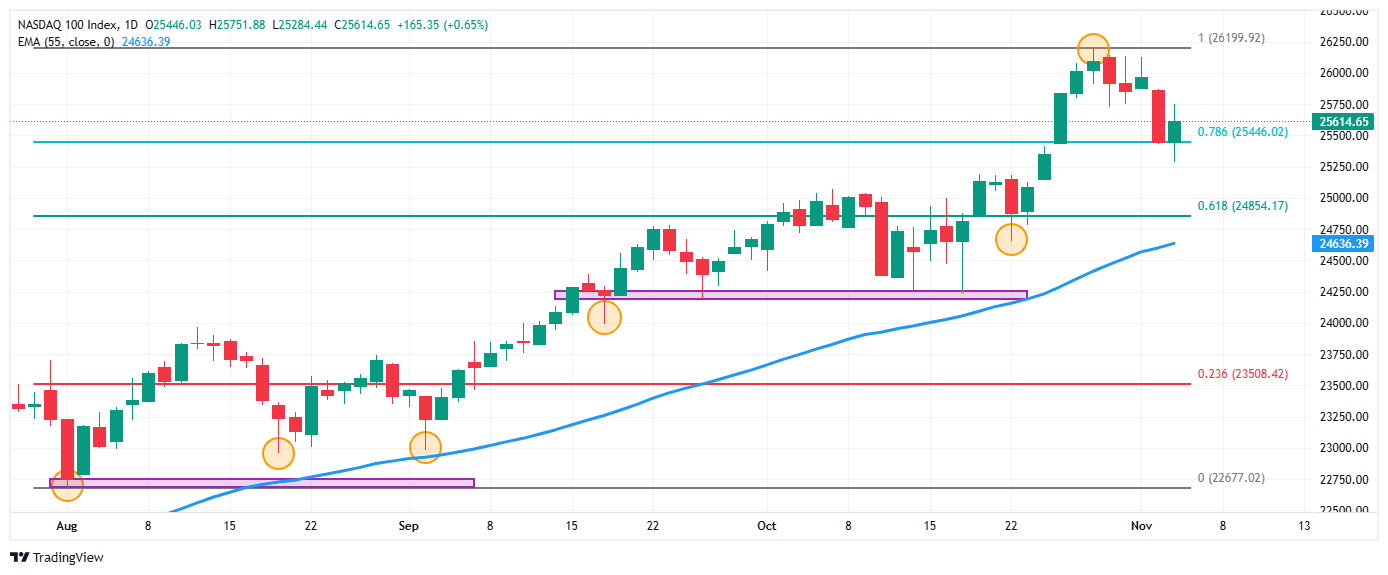
Task: Click the NASDAQ 100 Index symbol title
Action: tap(62, 24)
